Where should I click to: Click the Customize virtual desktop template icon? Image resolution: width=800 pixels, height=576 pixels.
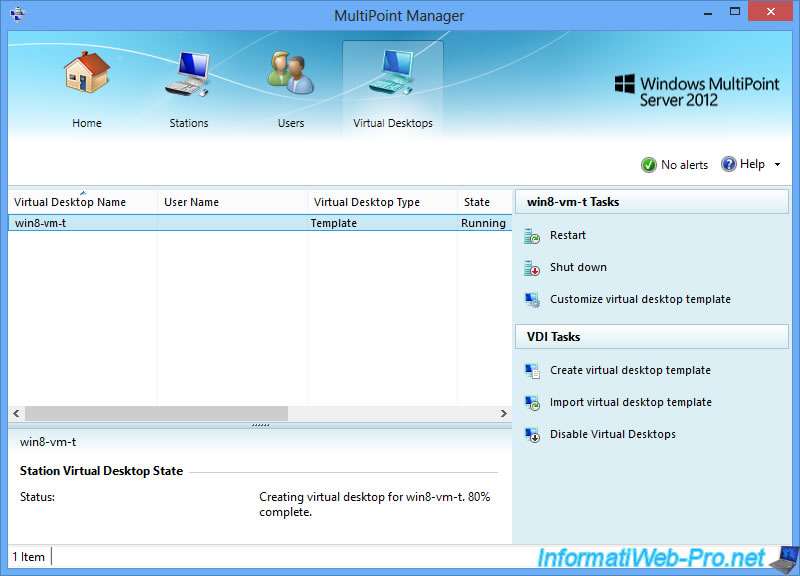click(532, 300)
